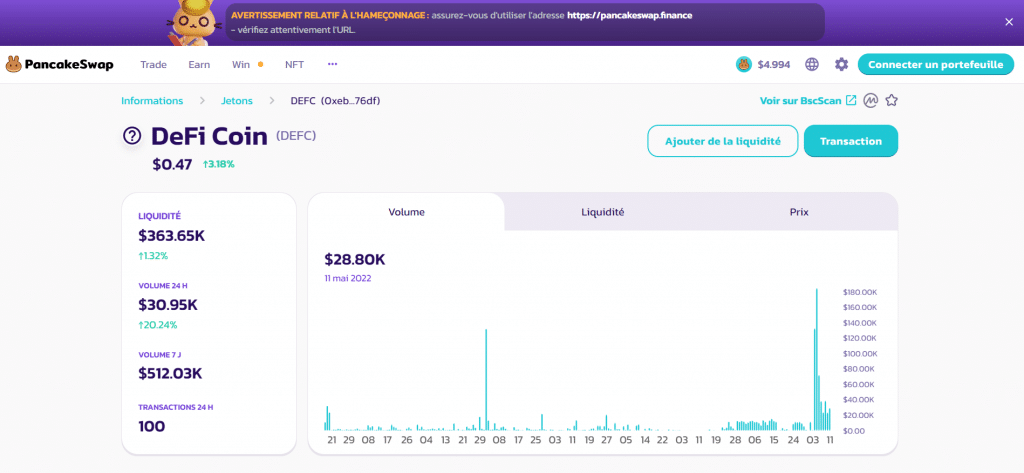The height and width of the screenshot is (473, 1024).
Task: Click the $0.47 token price
Action: click(x=172, y=164)
